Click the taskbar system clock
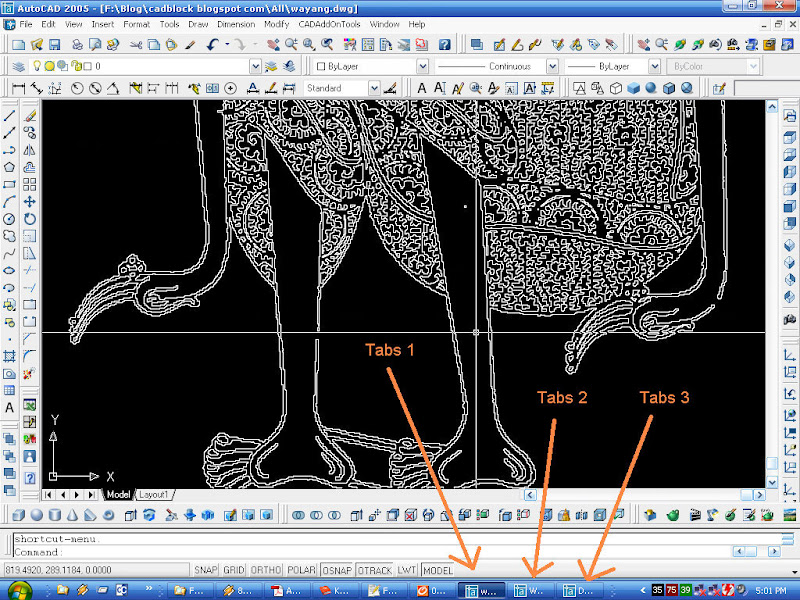 [x=770, y=591]
